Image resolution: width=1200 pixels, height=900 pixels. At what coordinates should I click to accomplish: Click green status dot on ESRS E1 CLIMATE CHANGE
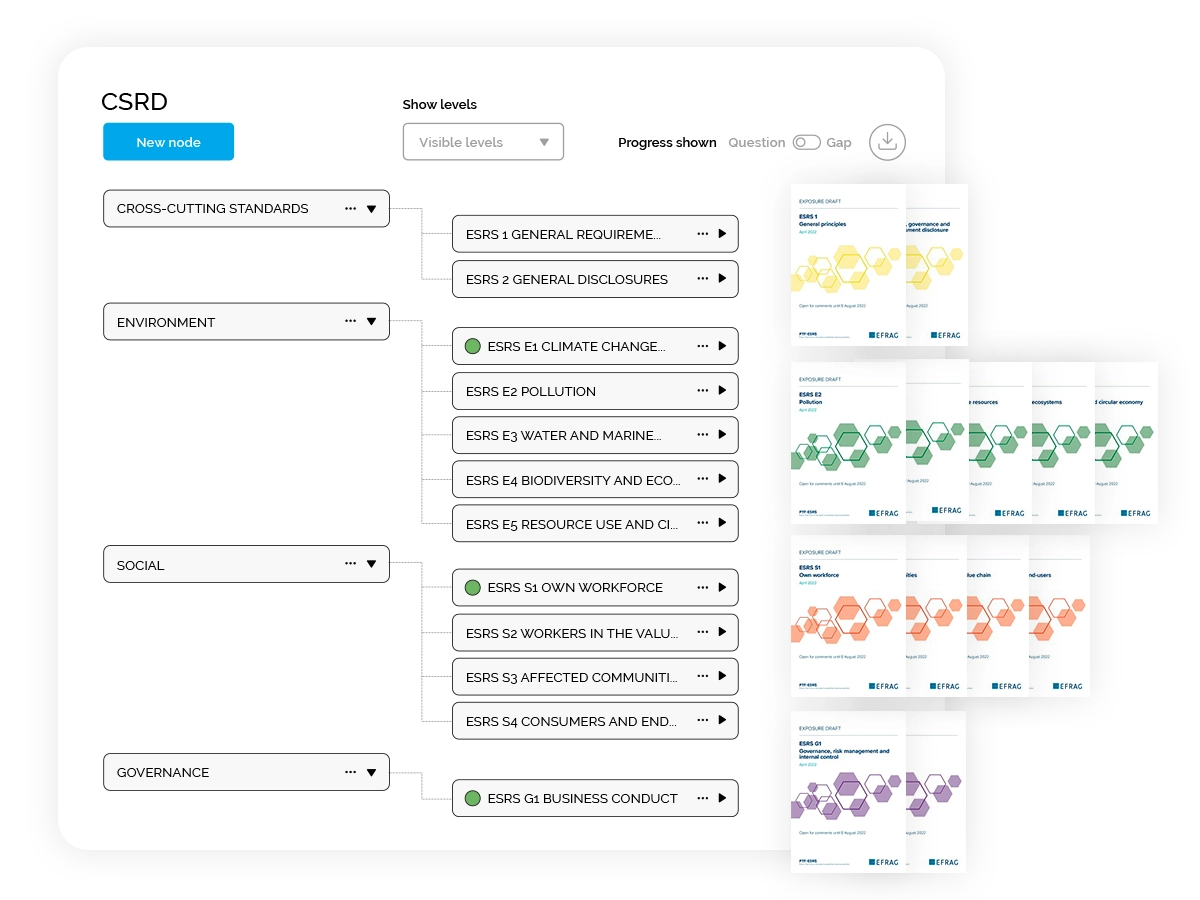click(x=473, y=347)
